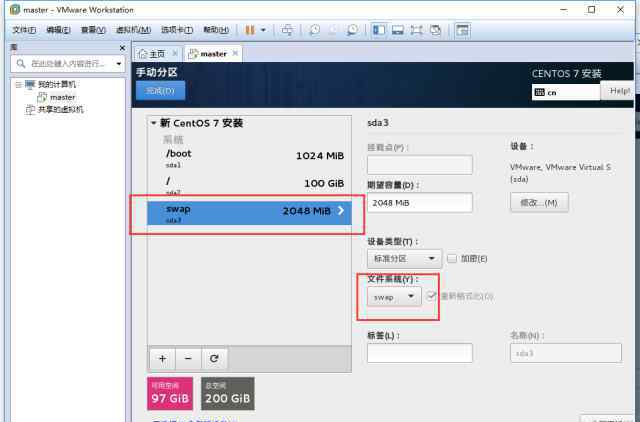Select the / 100 GiB partition
The image size is (640, 422).
point(249,184)
